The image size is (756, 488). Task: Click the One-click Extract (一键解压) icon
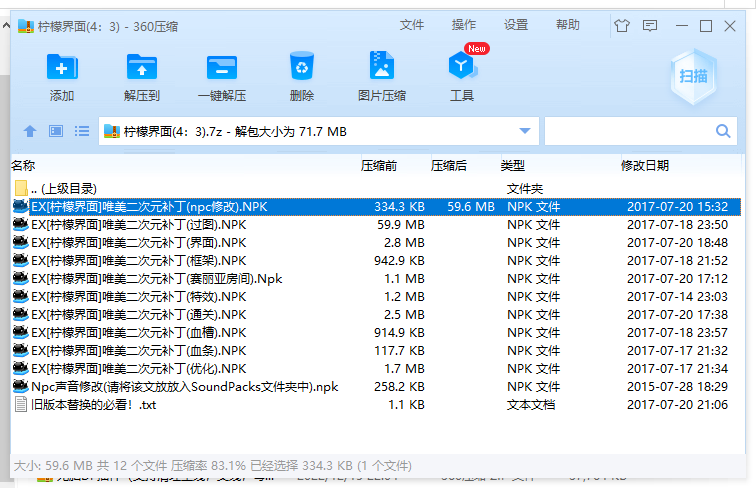click(221, 68)
